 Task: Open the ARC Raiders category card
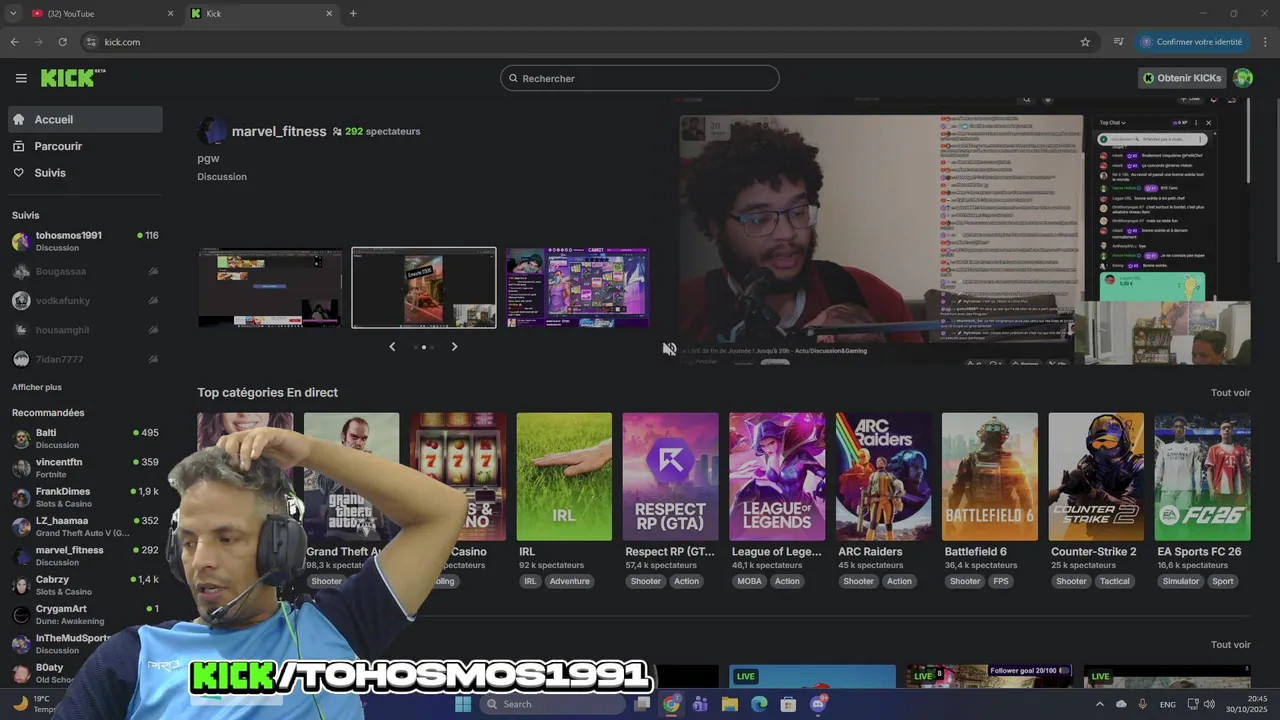[883, 477]
